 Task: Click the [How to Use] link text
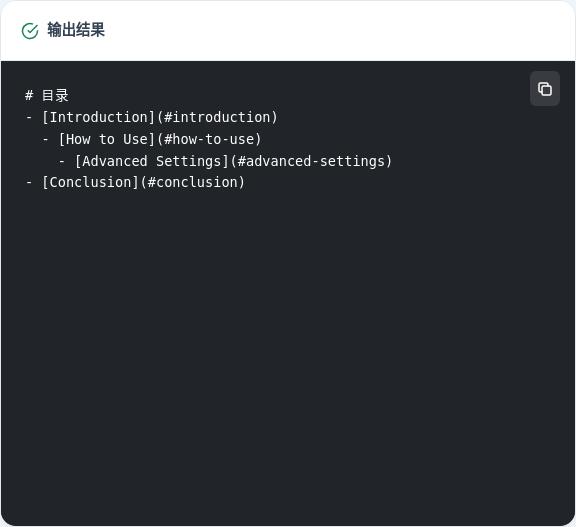107,139
